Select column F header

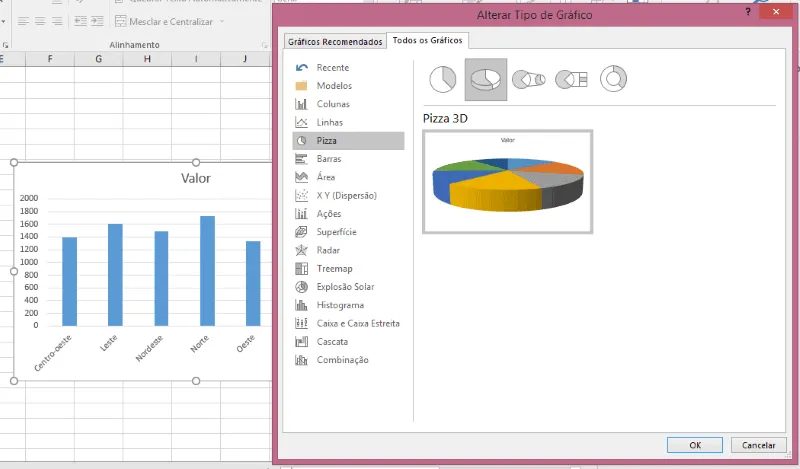[x=50, y=59]
